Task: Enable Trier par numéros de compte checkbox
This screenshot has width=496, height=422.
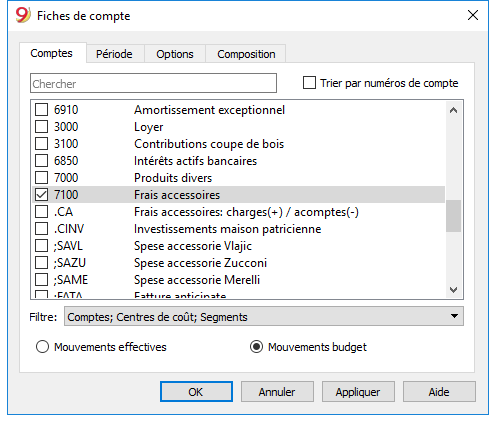Action: [x=309, y=83]
